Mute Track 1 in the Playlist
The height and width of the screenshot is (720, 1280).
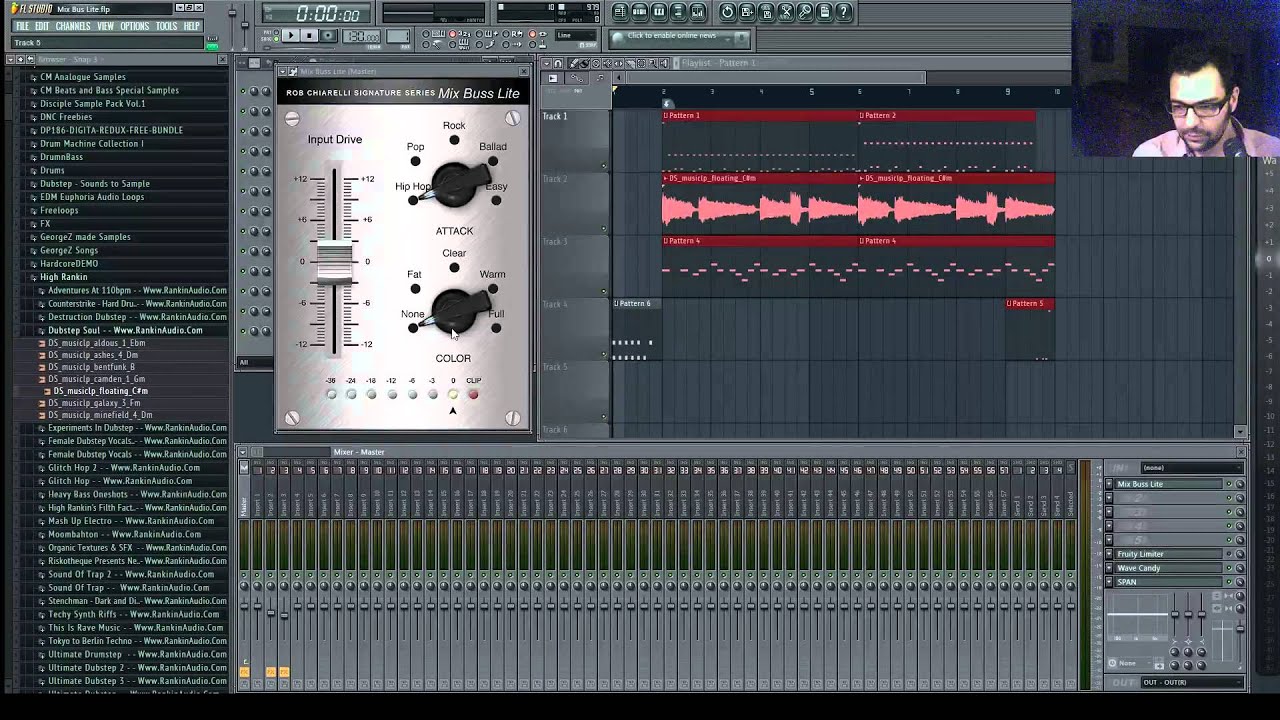pyautogui.click(x=604, y=165)
